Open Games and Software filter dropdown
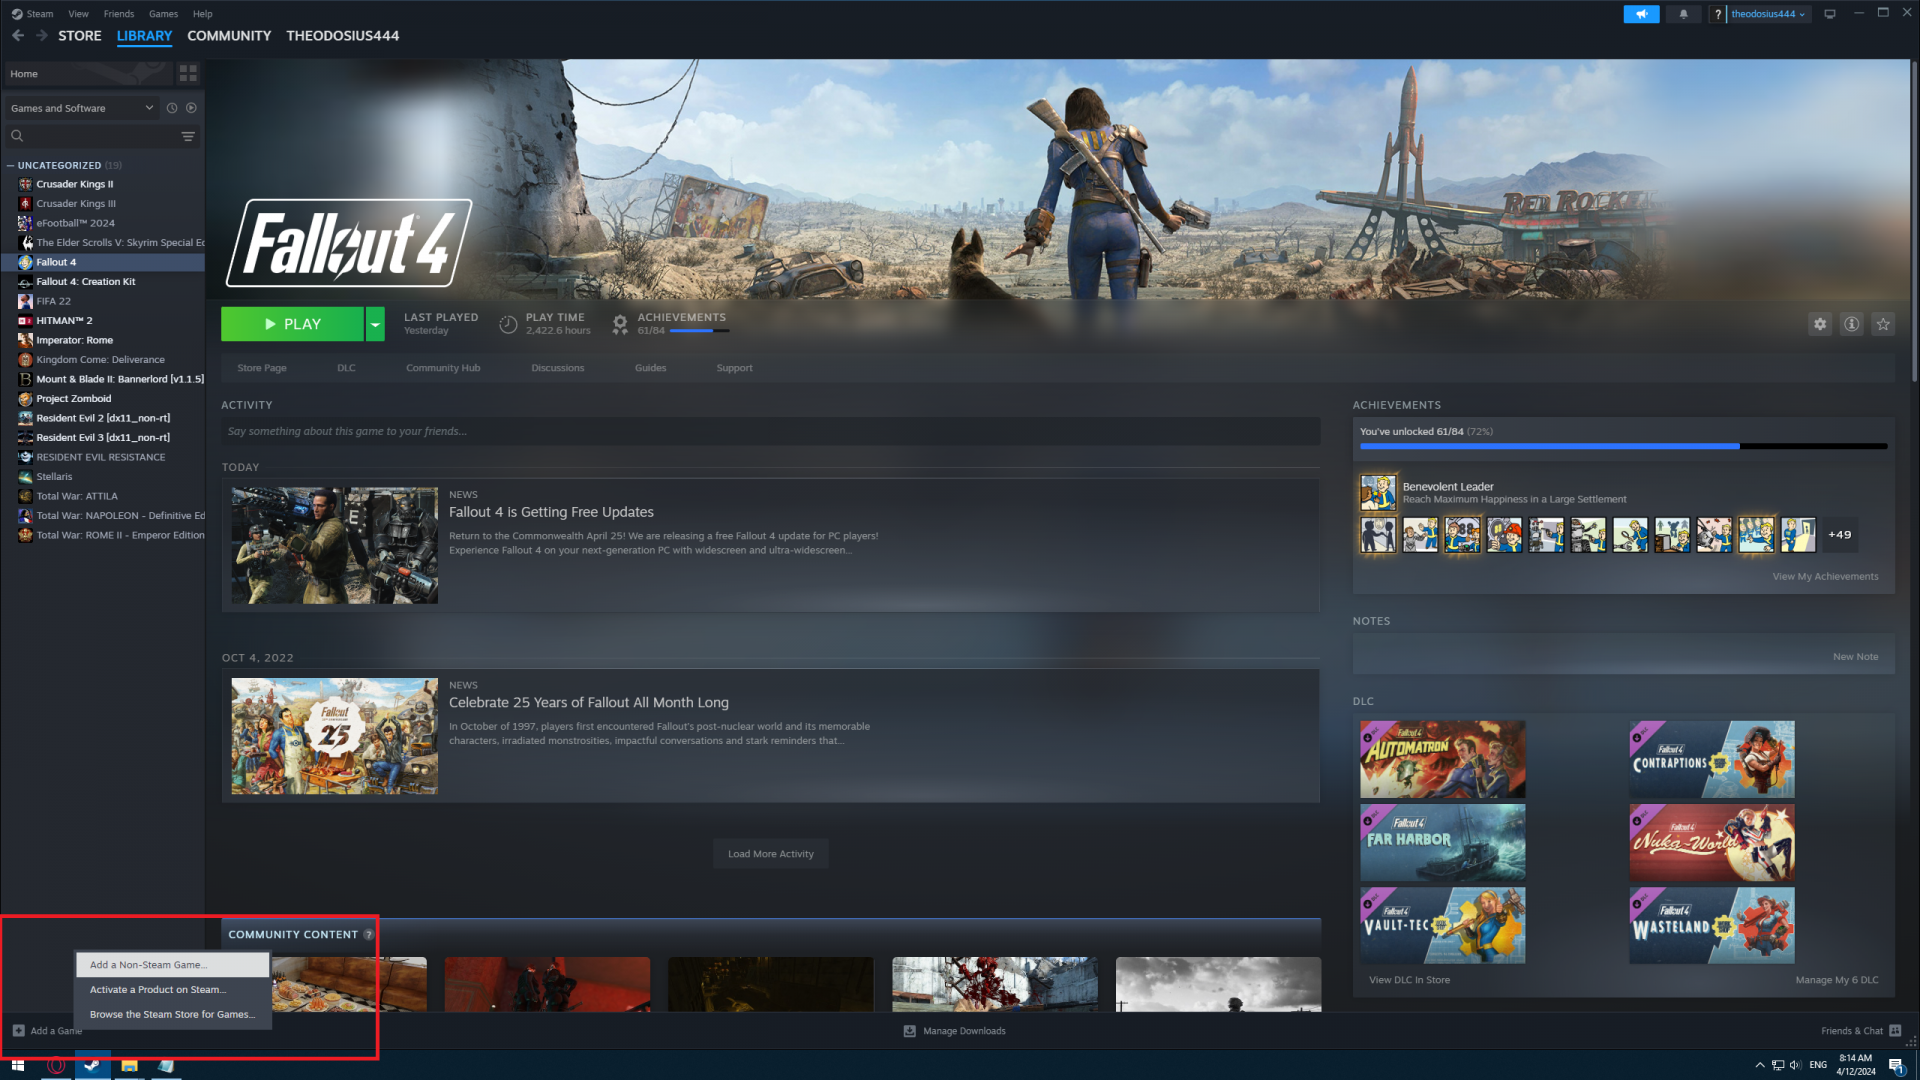 tap(80, 108)
